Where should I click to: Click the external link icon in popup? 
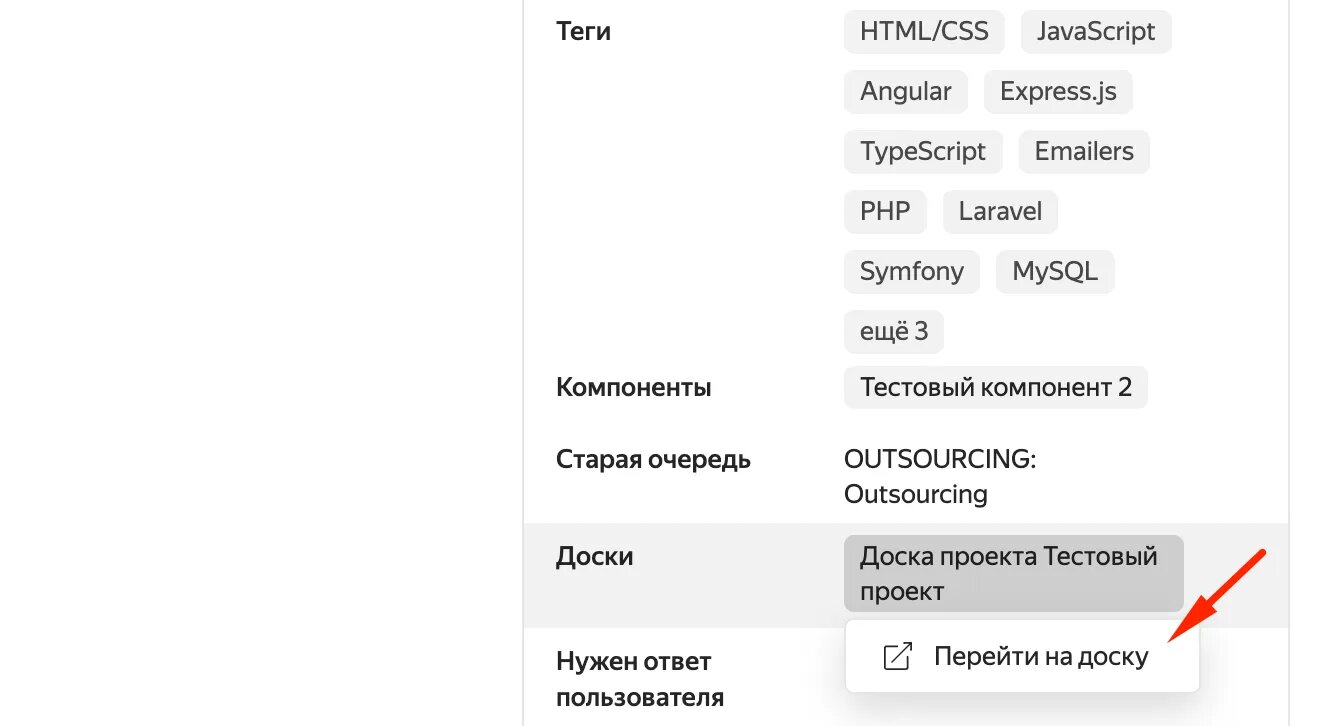pos(897,657)
